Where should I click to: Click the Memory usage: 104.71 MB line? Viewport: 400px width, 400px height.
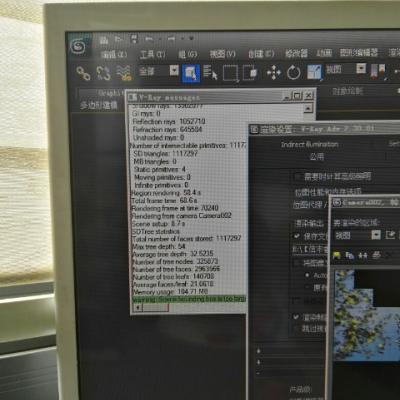(x=170, y=292)
